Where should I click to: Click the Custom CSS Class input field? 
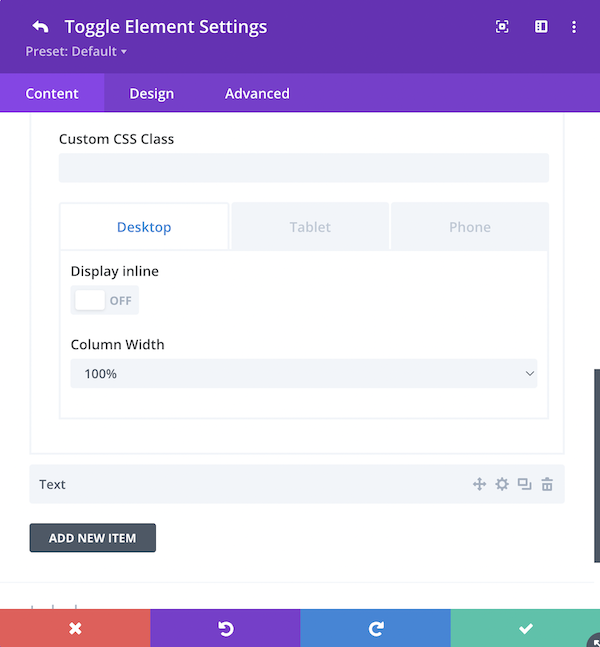tap(304, 168)
